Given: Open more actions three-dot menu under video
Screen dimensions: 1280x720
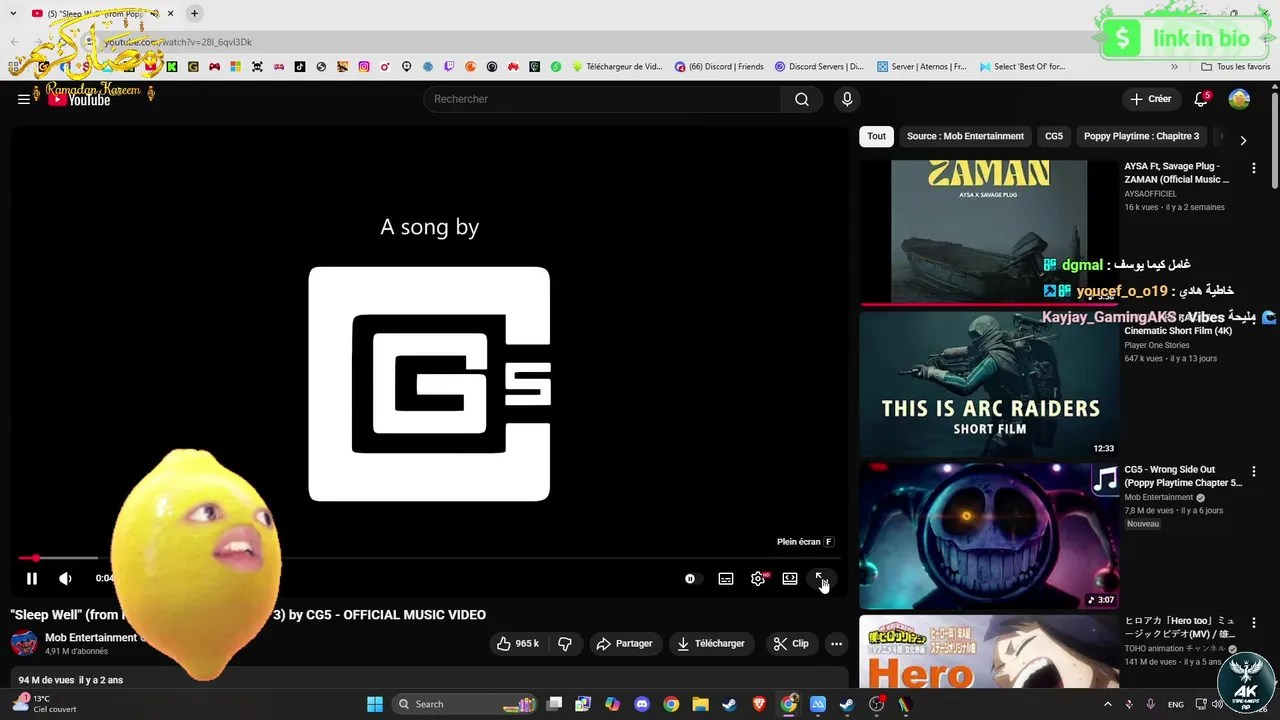Looking at the screenshot, I should click(837, 644).
